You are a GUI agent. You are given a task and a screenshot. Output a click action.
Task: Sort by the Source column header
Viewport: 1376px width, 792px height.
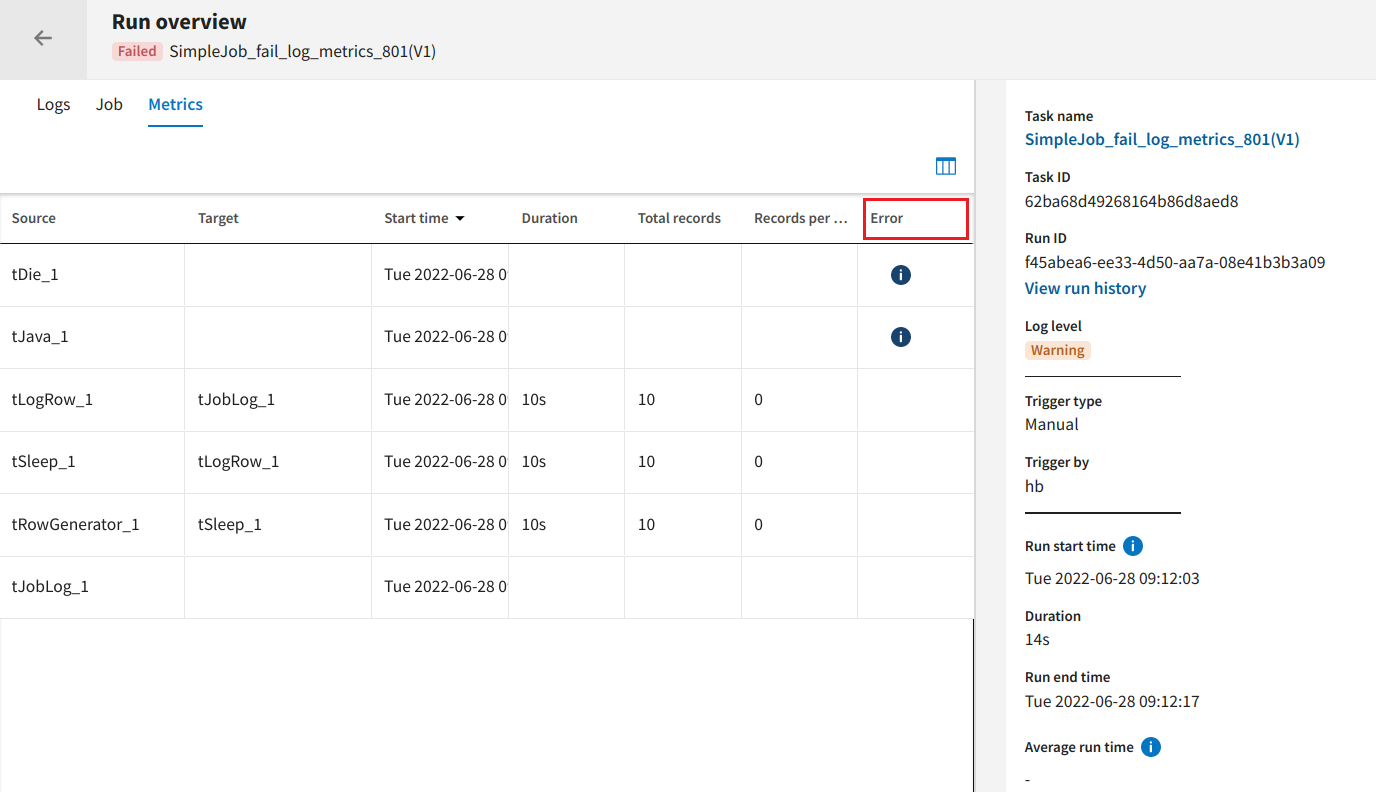(34, 218)
